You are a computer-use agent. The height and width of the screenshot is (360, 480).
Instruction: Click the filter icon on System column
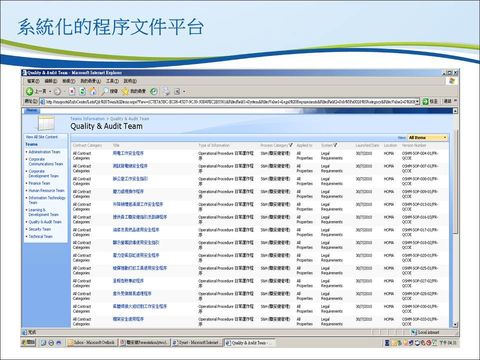point(335,145)
